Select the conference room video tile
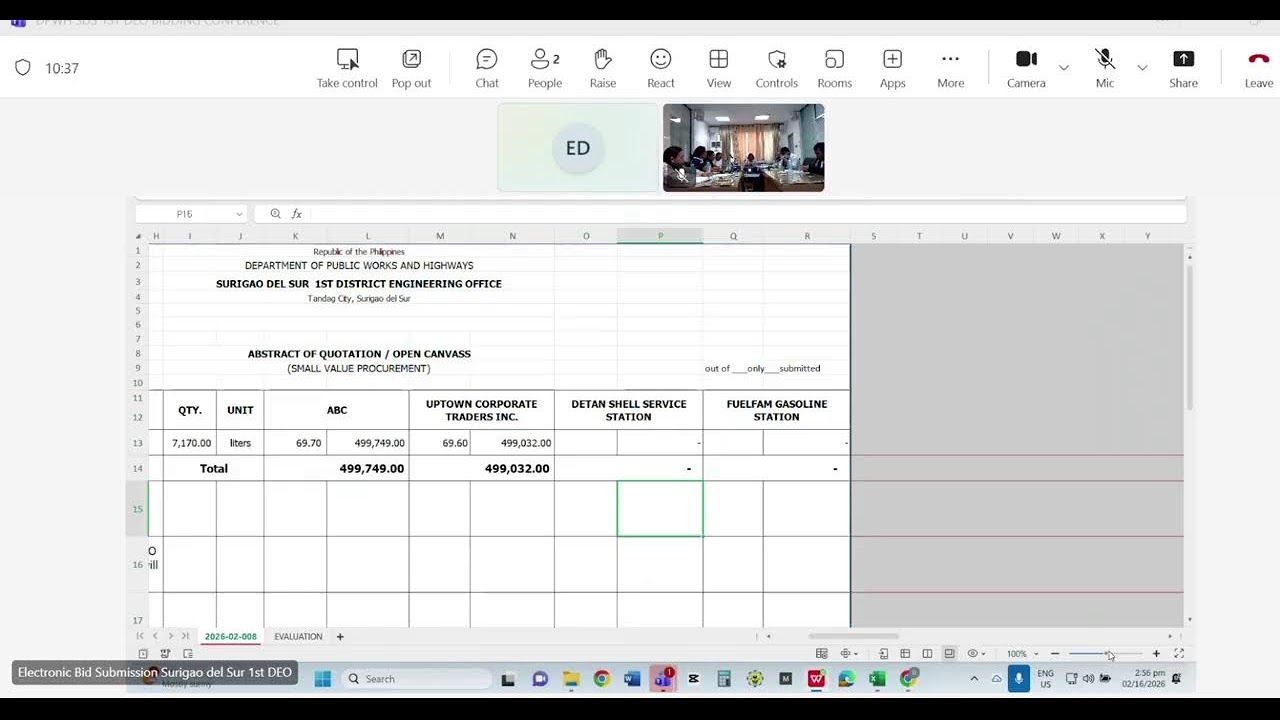The image size is (1280, 720). [744, 148]
